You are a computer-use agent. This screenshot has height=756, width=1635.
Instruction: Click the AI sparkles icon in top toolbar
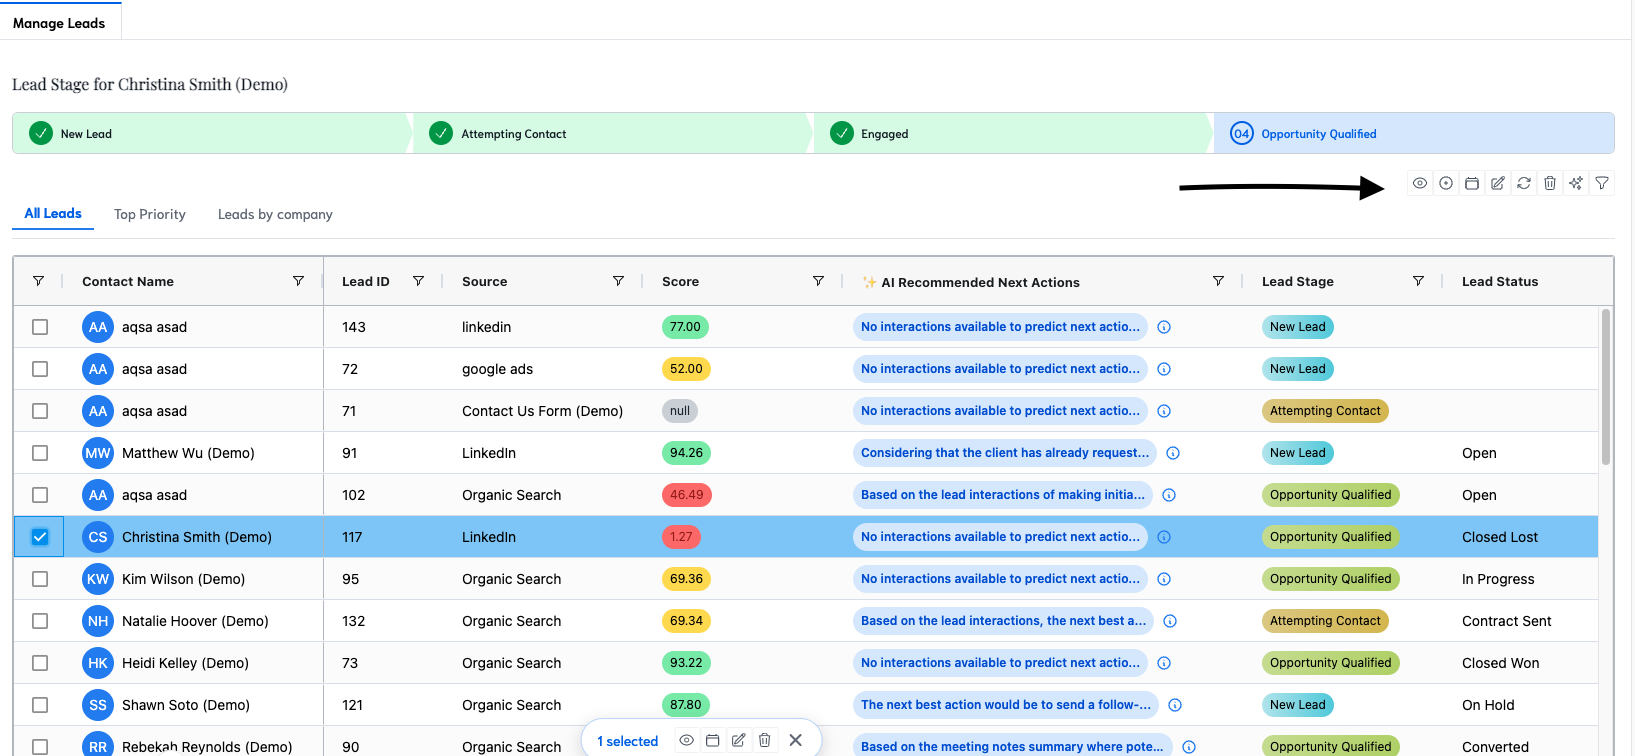tap(1575, 183)
